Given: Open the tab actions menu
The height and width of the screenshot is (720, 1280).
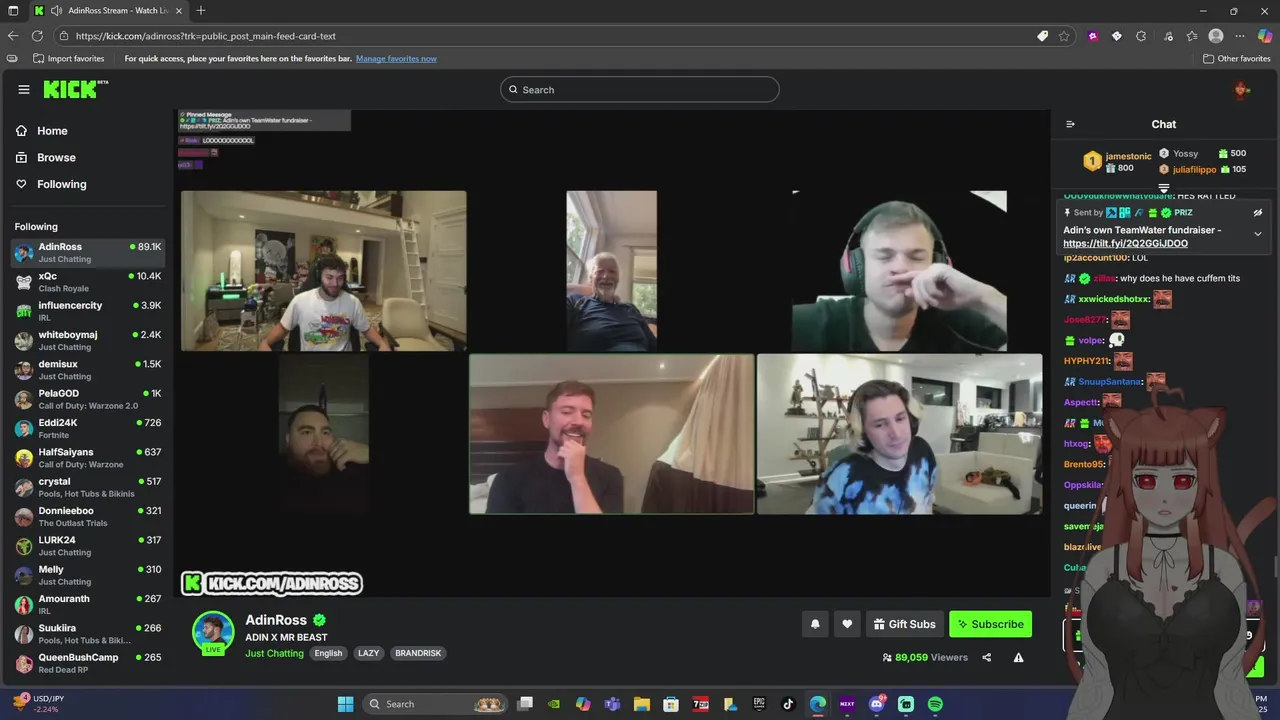Looking at the screenshot, I should [13, 11].
